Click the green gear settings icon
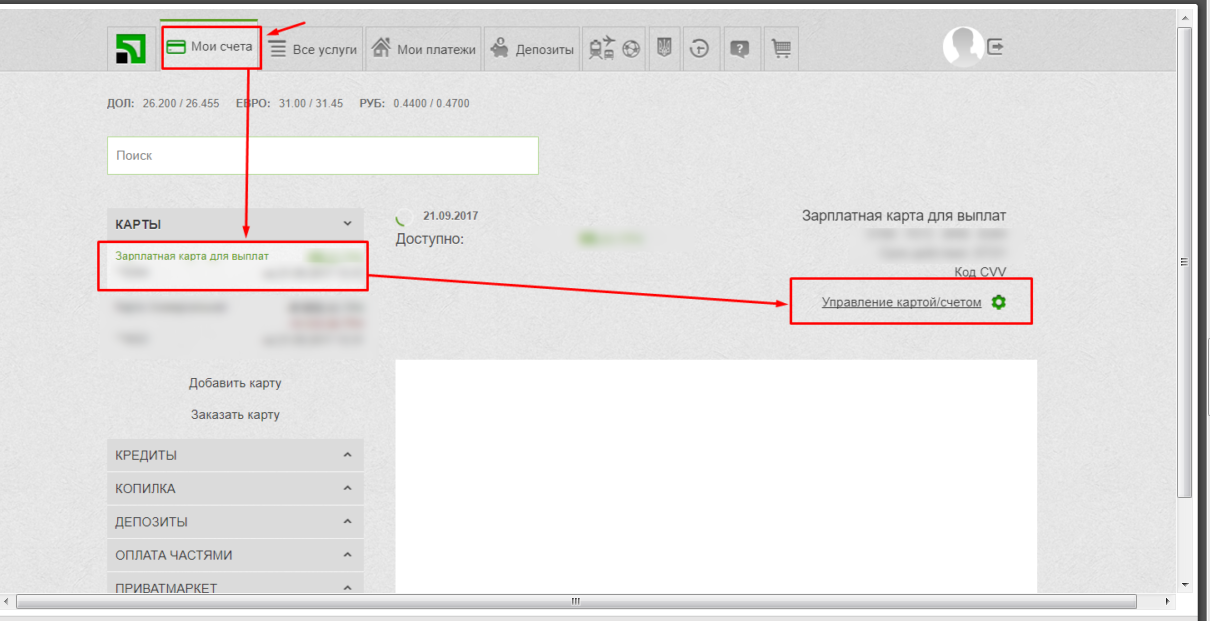 pos(998,302)
